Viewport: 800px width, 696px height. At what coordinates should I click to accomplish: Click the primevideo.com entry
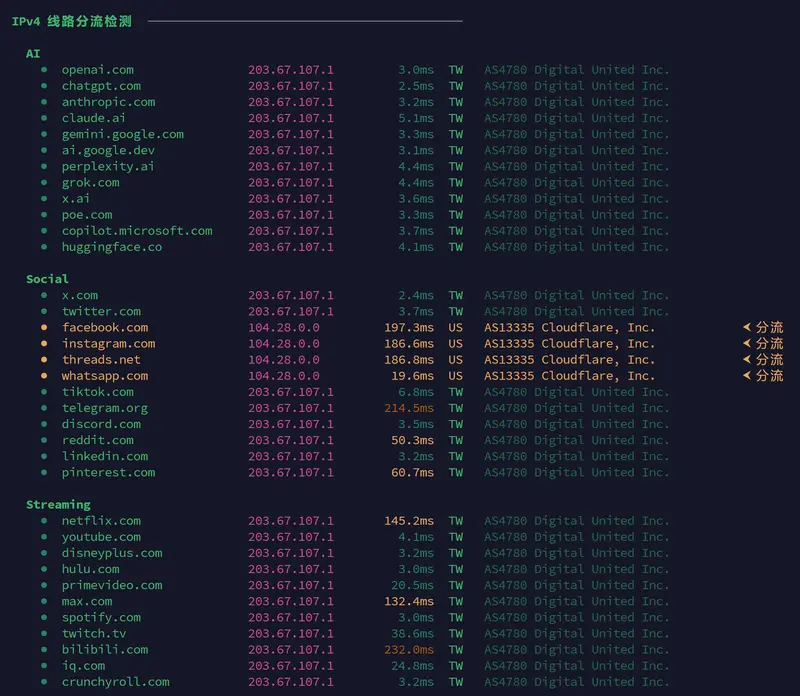[x=112, y=585]
